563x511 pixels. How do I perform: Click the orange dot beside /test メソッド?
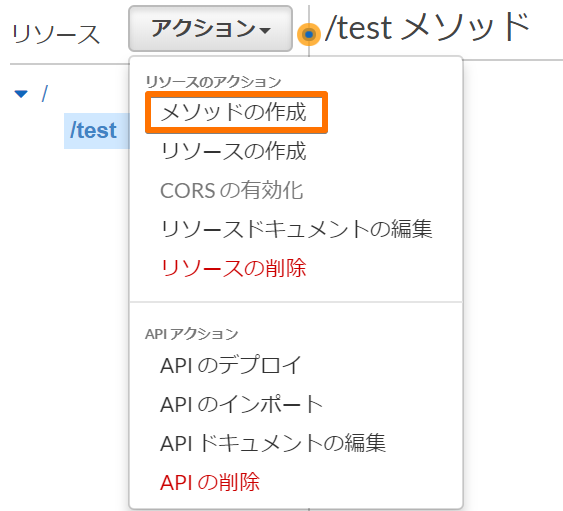pos(309,35)
